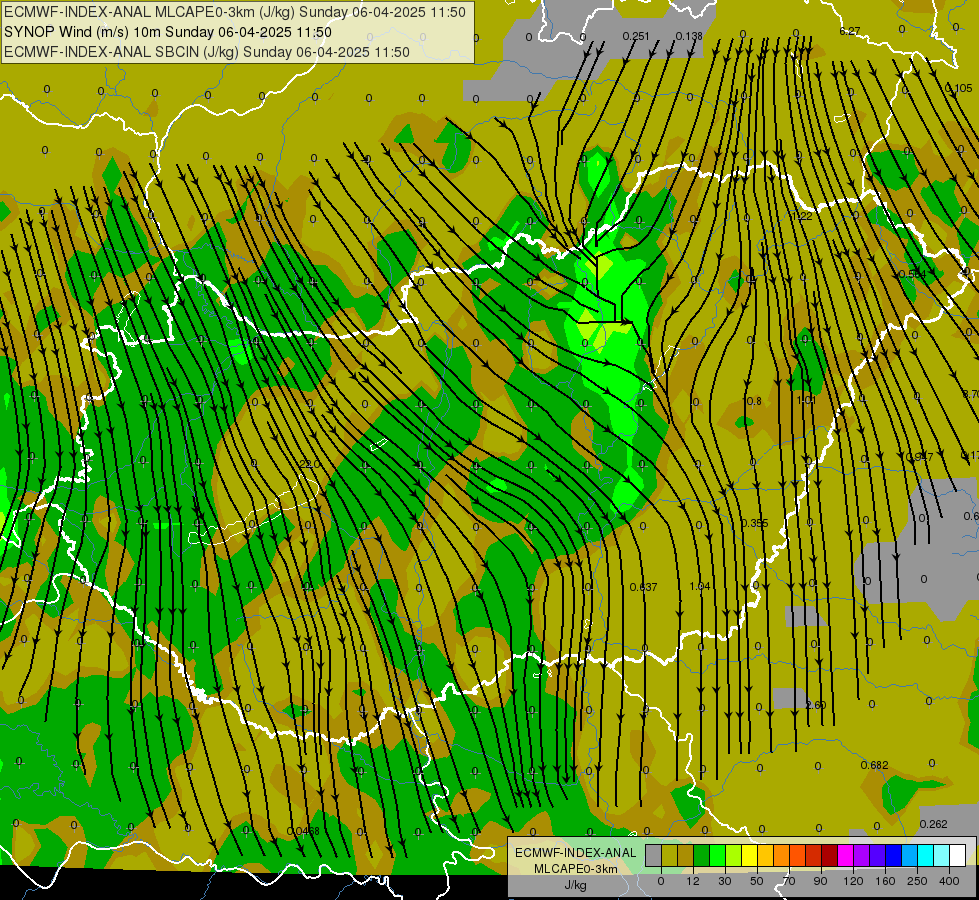979x900 pixels.
Task: Choose the sky blue swatch left of 250
Action: [910, 855]
